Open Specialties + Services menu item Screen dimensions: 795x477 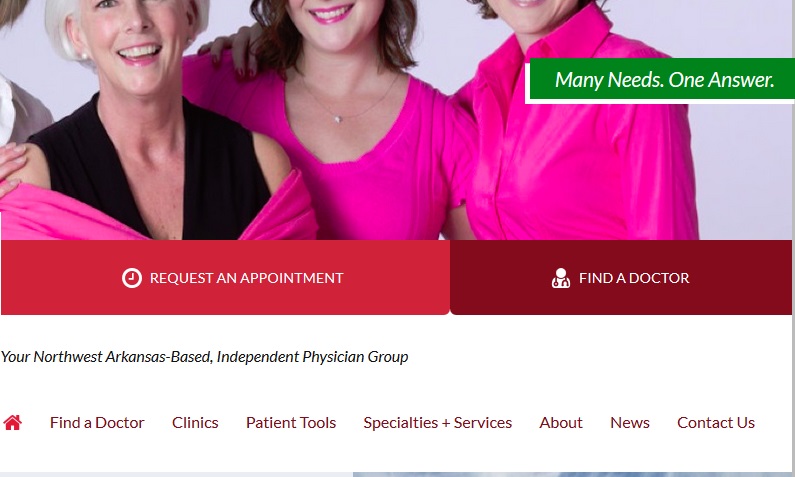point(438,422)
